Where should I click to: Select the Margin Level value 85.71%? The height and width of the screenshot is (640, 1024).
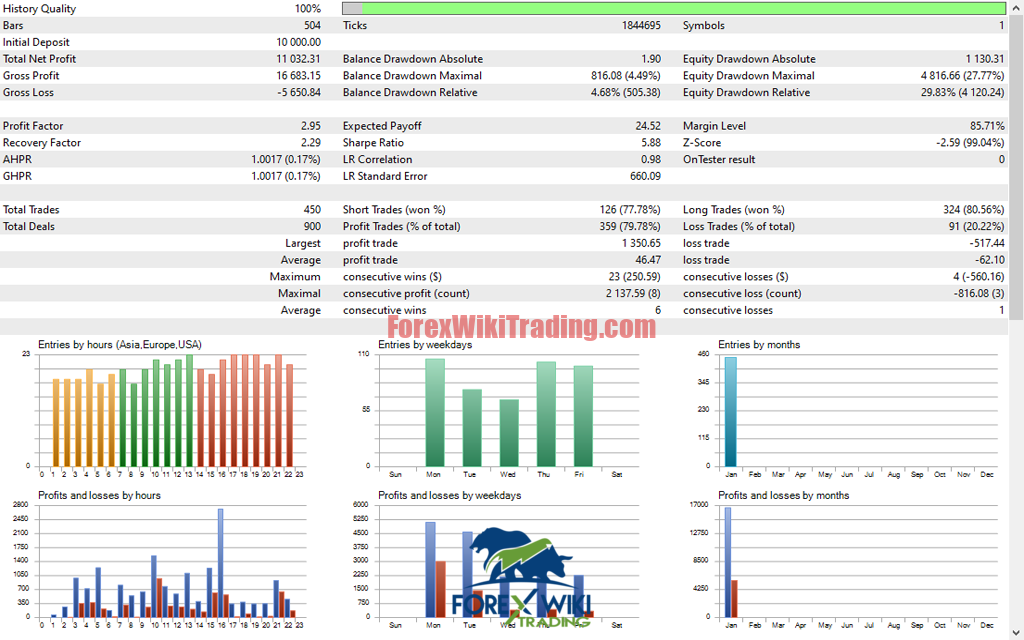pos(987,126)
